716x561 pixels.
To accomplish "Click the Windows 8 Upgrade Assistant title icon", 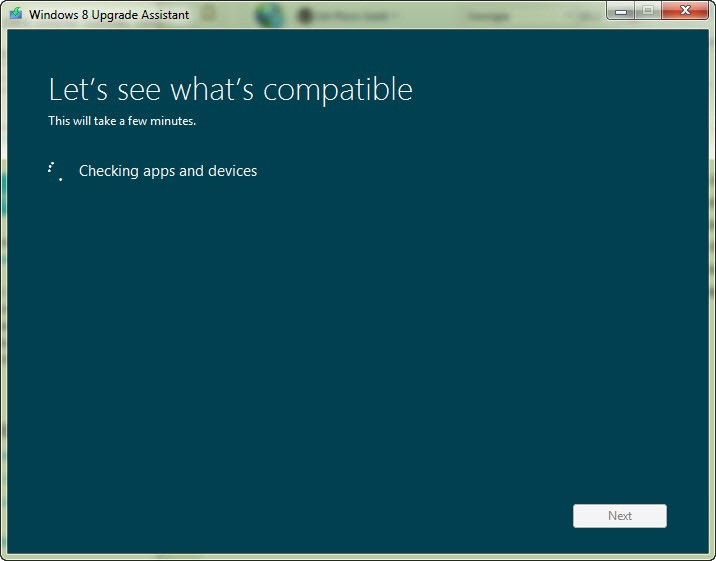I will 16,13.
